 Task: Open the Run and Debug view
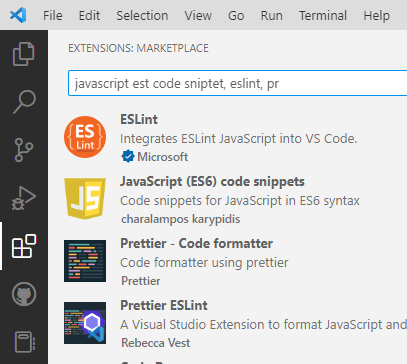(24, 198)
